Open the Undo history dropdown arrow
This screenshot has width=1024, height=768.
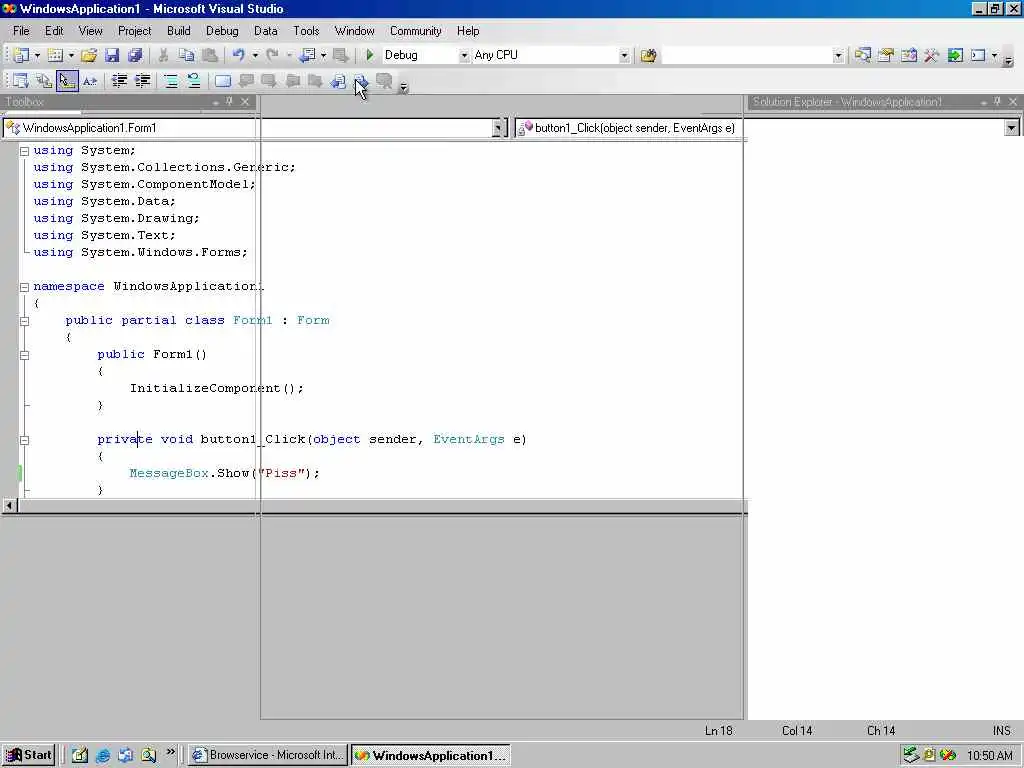click(255, 56)
